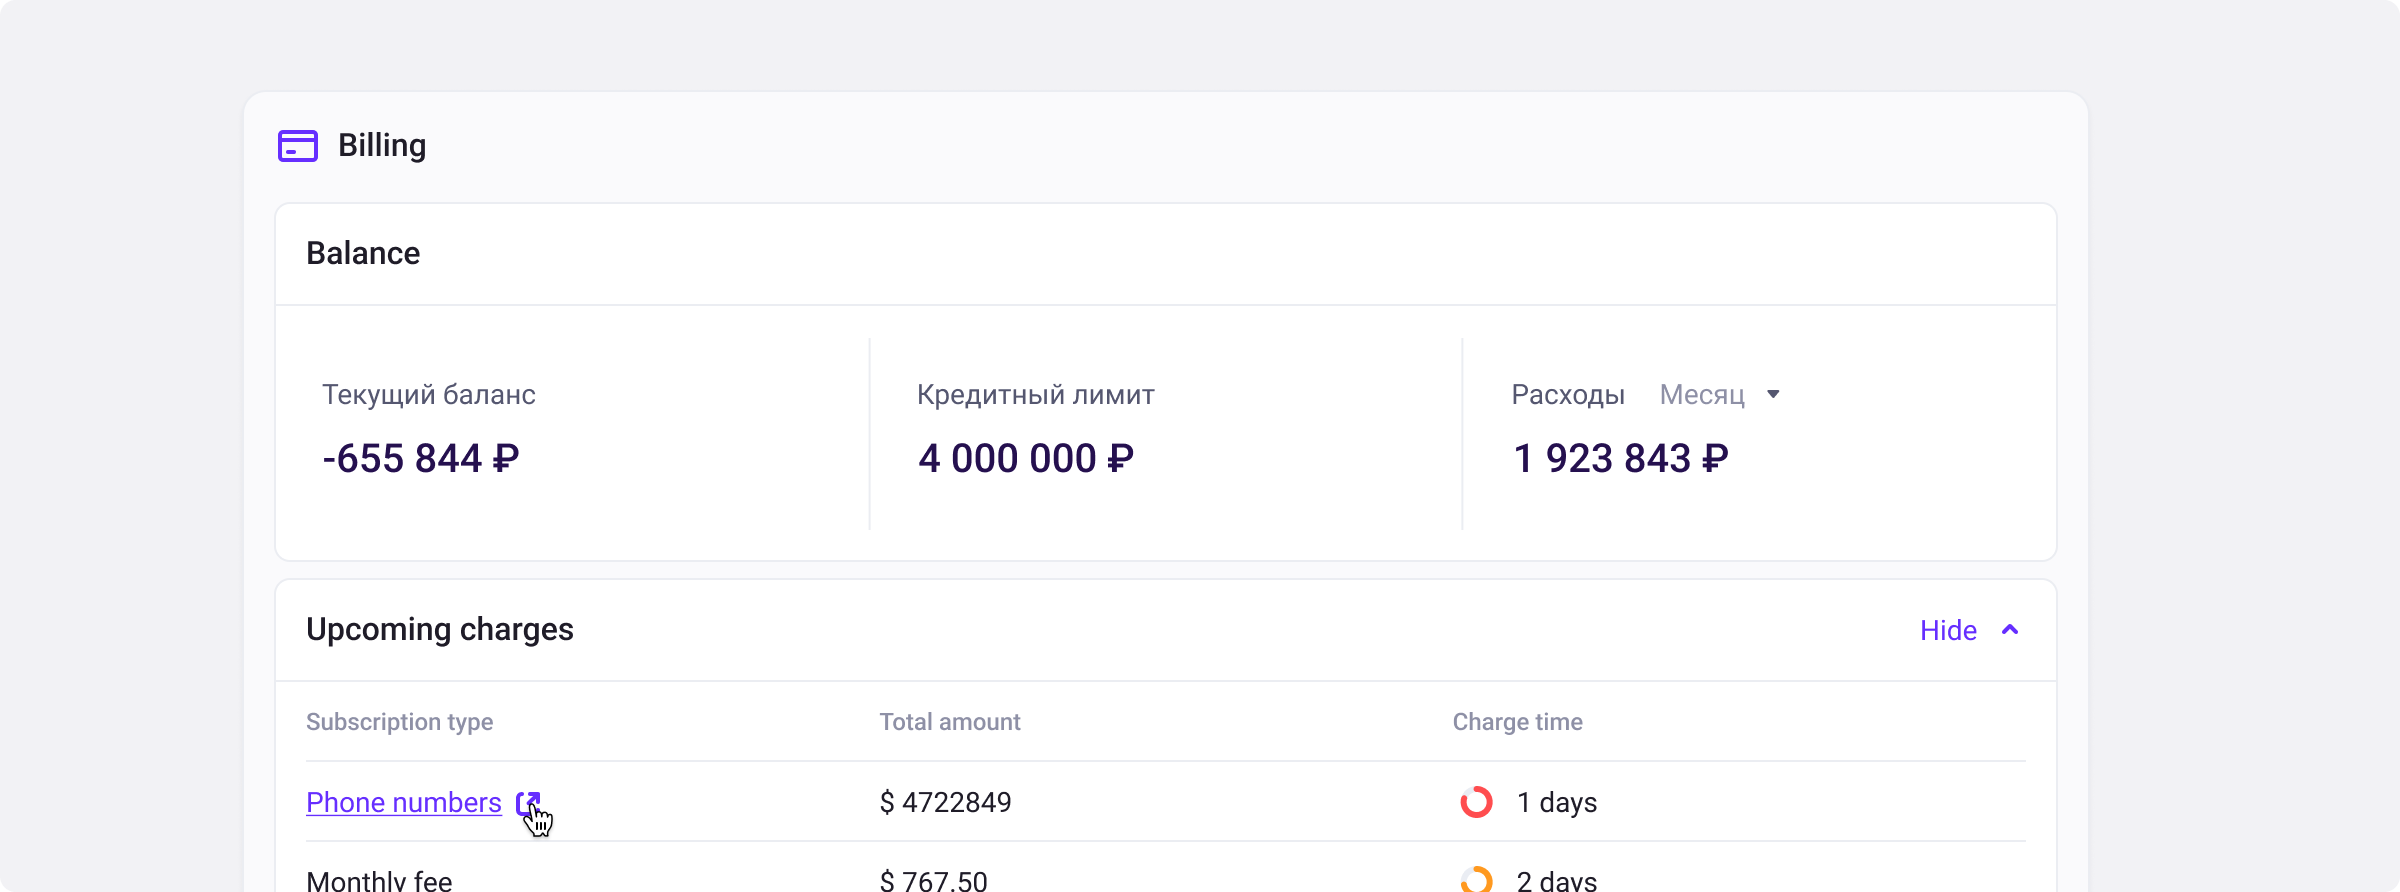This screenshot has width=2400, height=892.
Task: Click the Upcoming charges section heading
Action: [439, 630]
